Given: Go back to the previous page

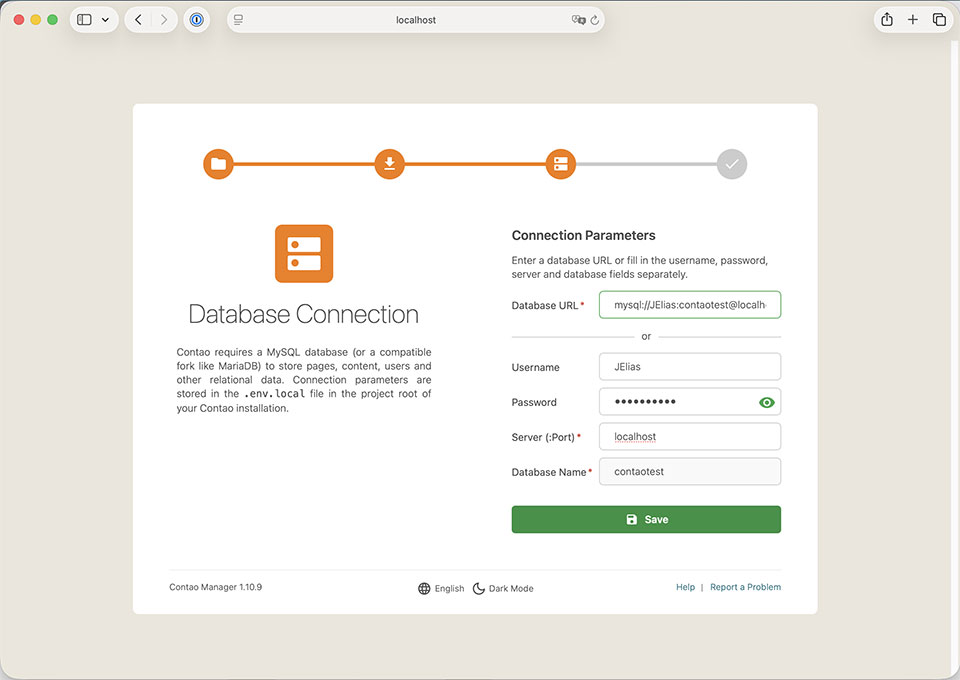Looking at the screenshot, I should [x=138, y=20].
